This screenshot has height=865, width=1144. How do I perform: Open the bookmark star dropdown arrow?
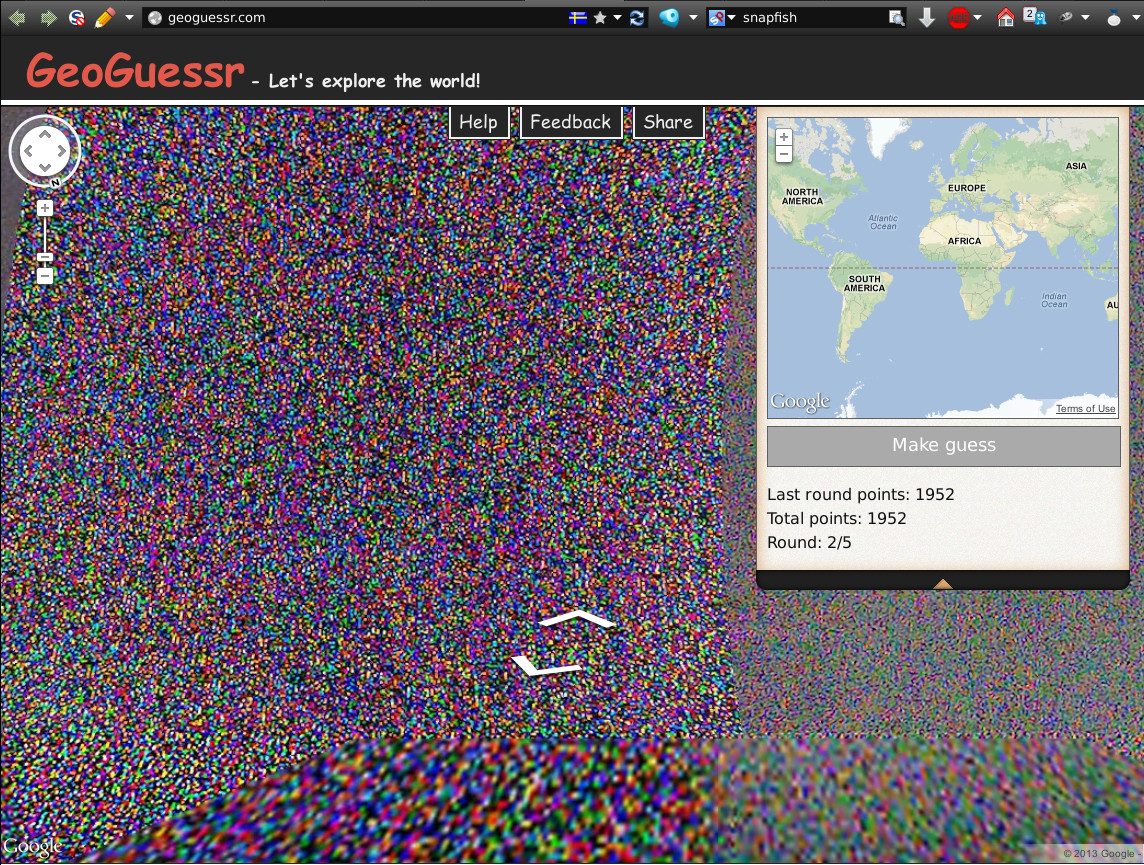617,18
